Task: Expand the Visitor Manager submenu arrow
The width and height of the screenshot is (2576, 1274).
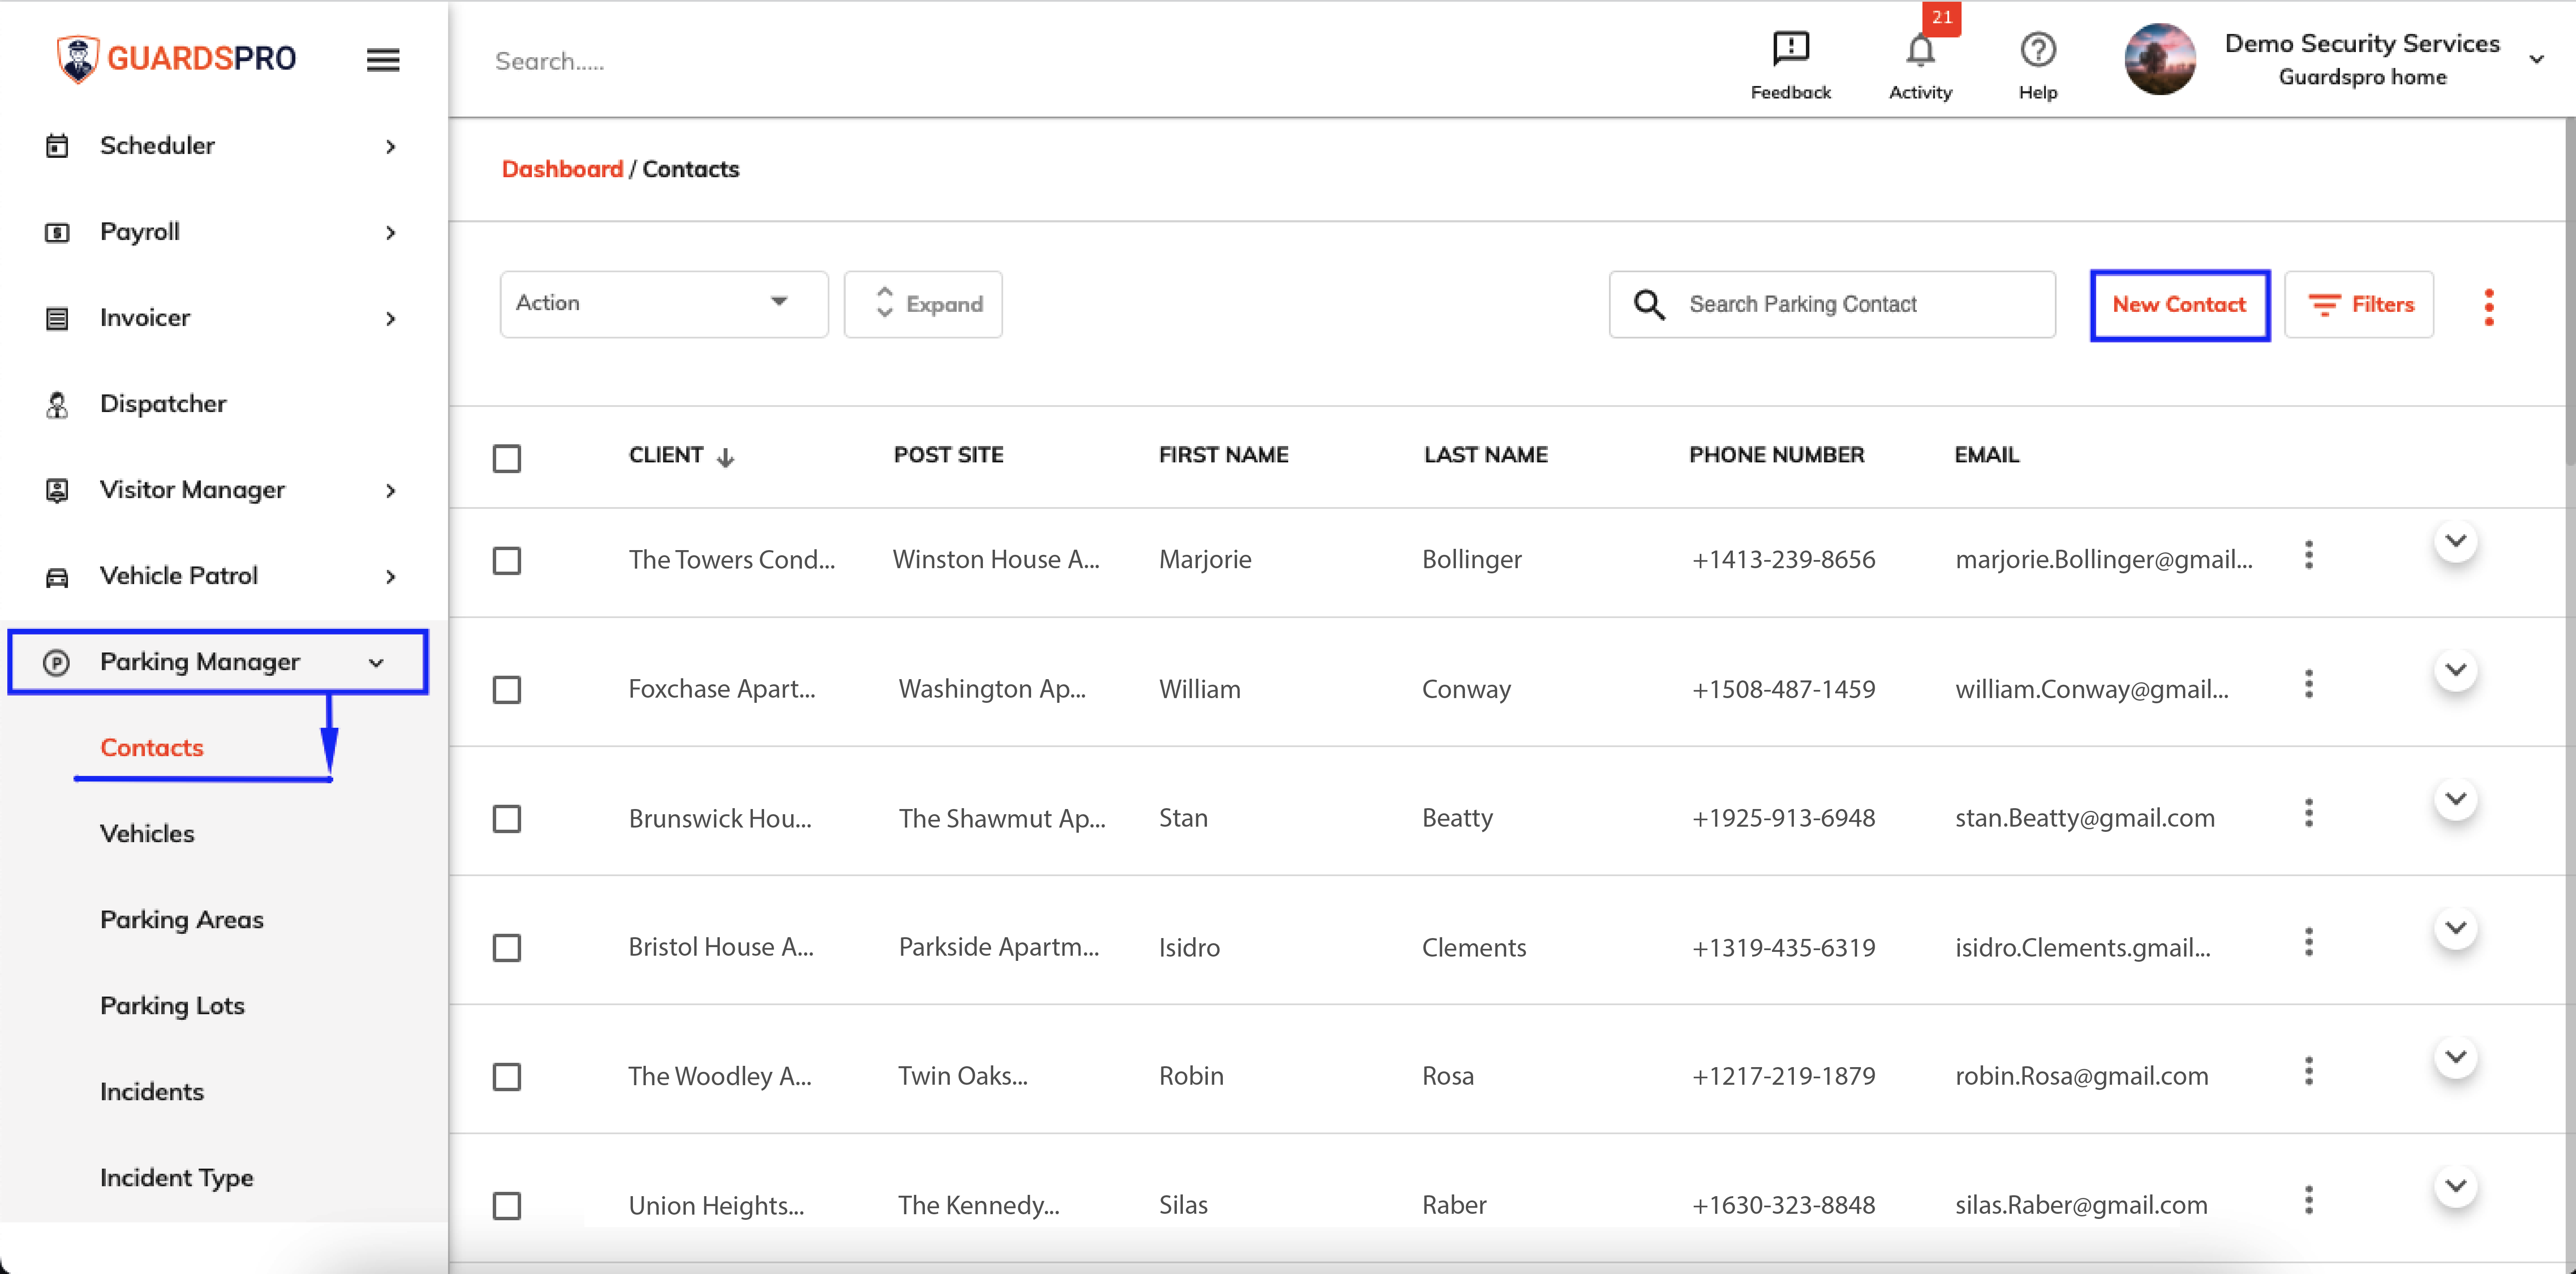Action: click(391, 491)
